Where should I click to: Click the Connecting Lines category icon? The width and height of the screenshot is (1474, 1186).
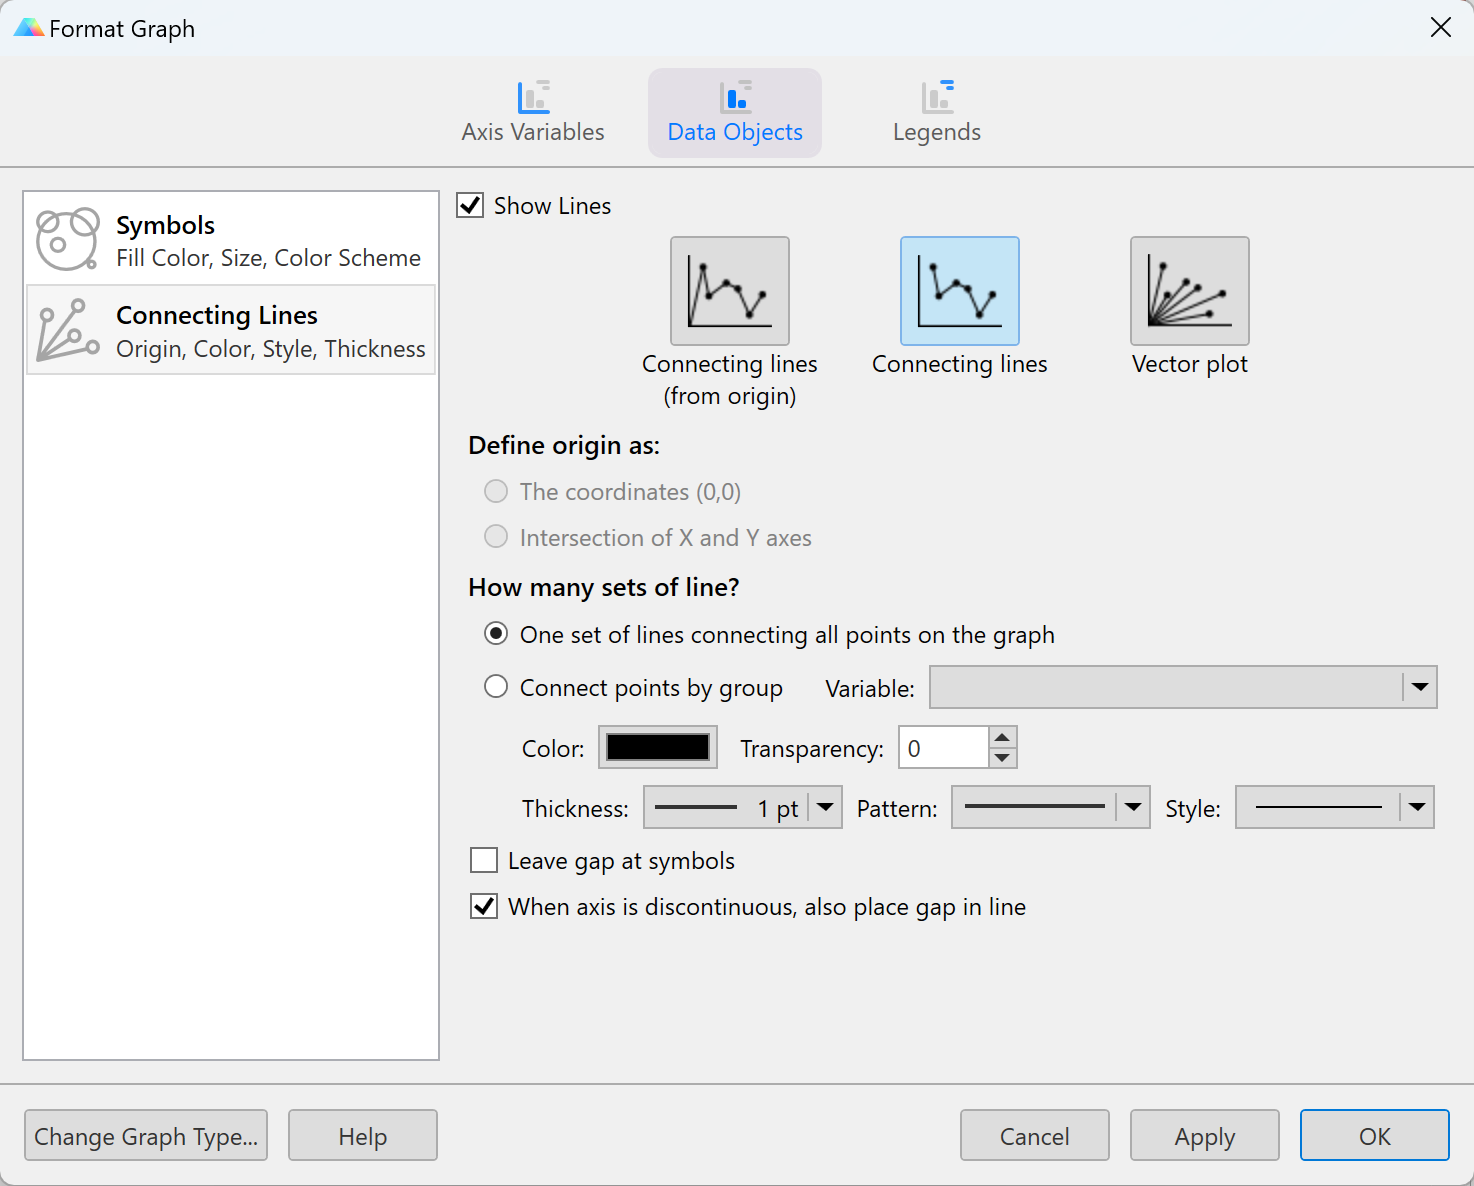click(66, 330)
